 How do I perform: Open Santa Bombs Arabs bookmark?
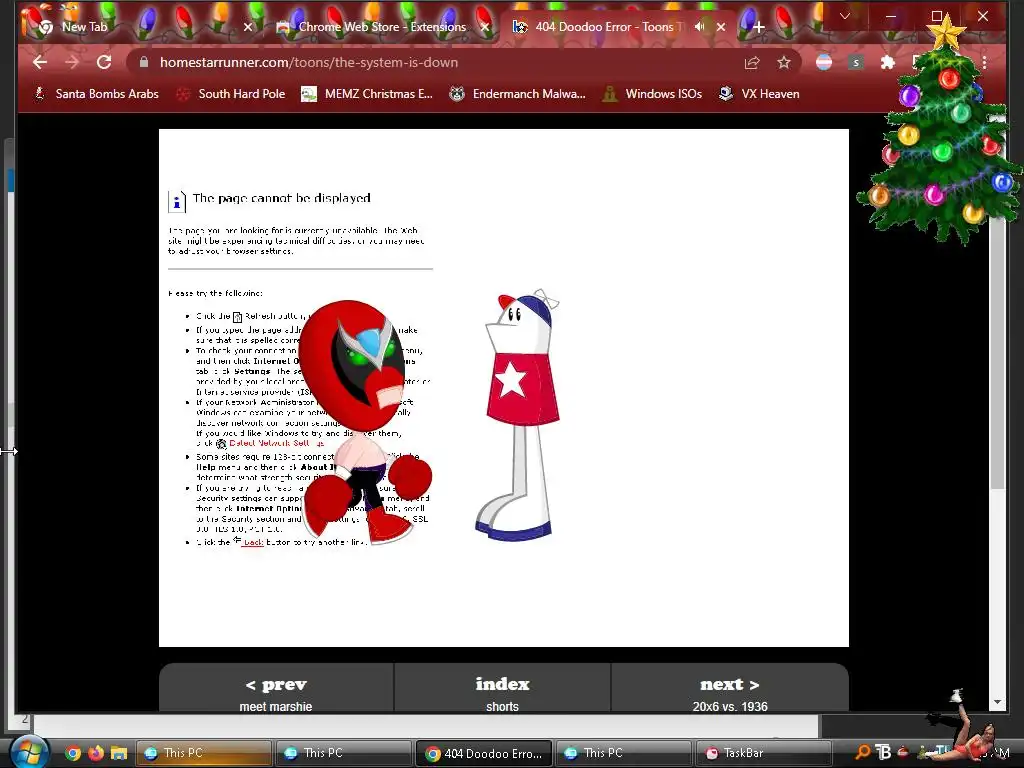click(97, 94)
